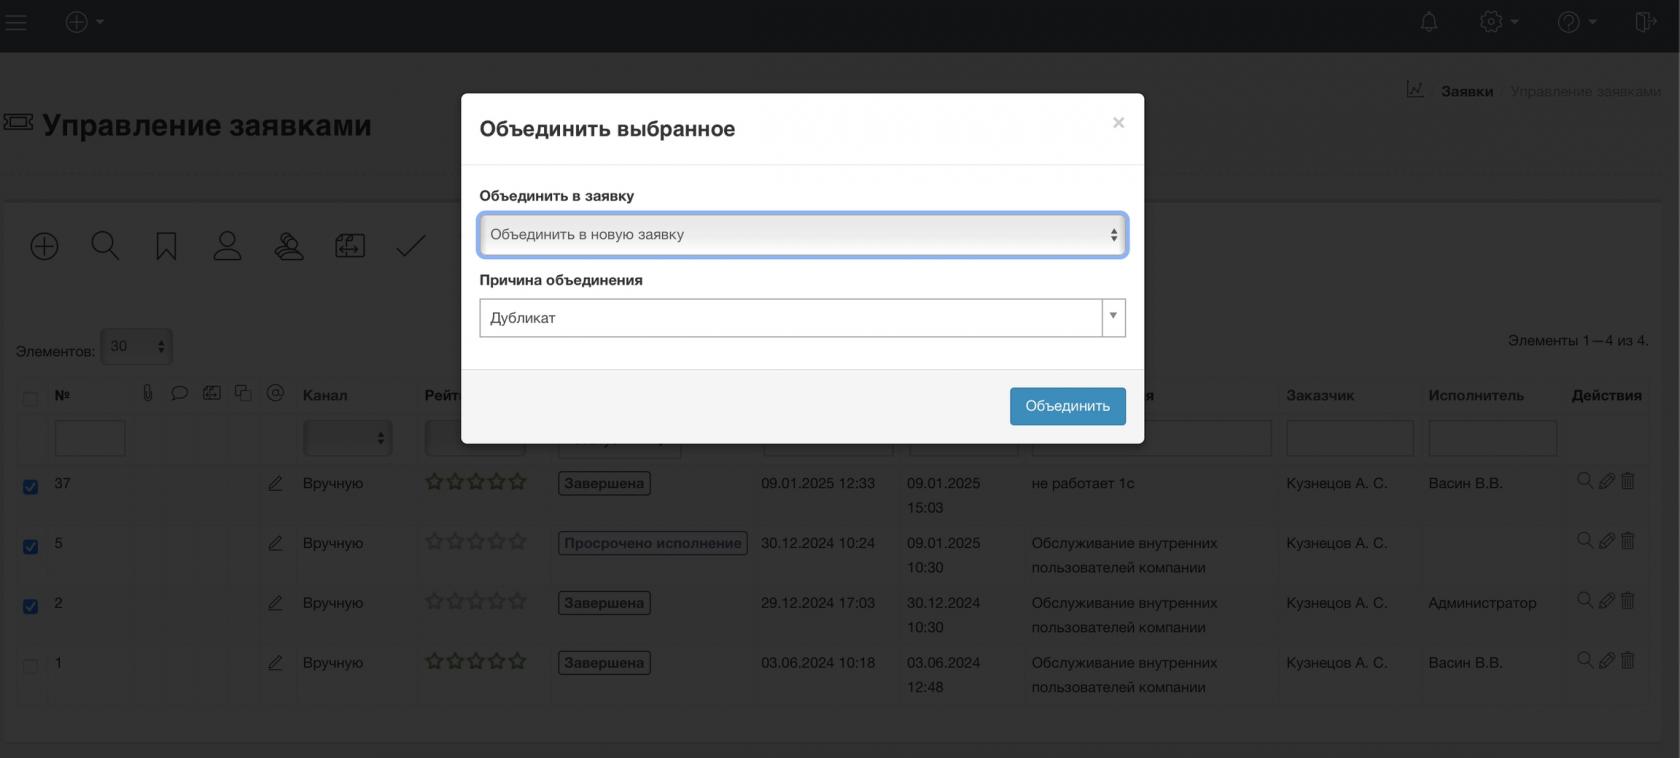Check the checkbox for ticket 1
This screenshot has width=1680, height=758.
coord(30,666)
